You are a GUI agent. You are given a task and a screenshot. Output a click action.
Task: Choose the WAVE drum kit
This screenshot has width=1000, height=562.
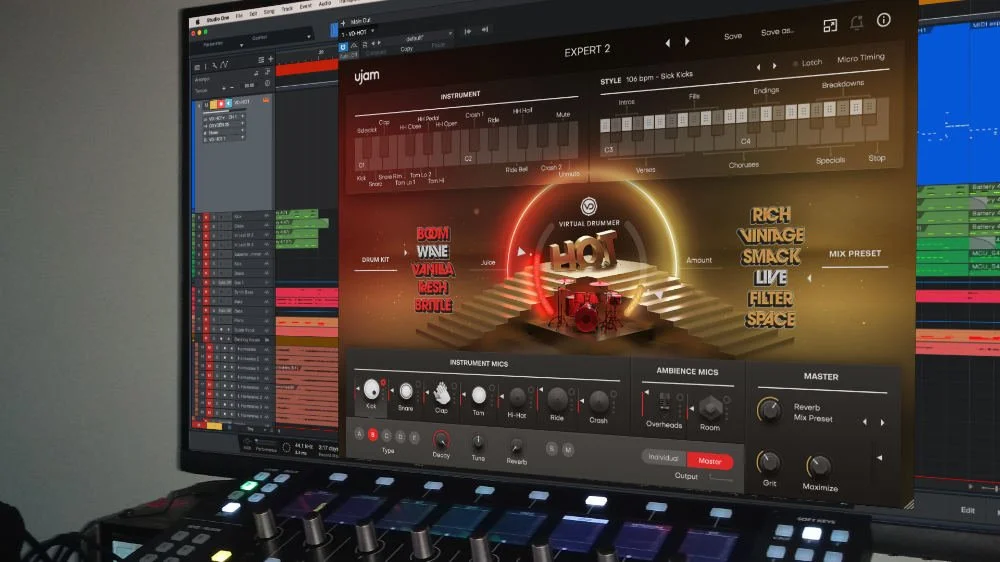pos(432,251)
